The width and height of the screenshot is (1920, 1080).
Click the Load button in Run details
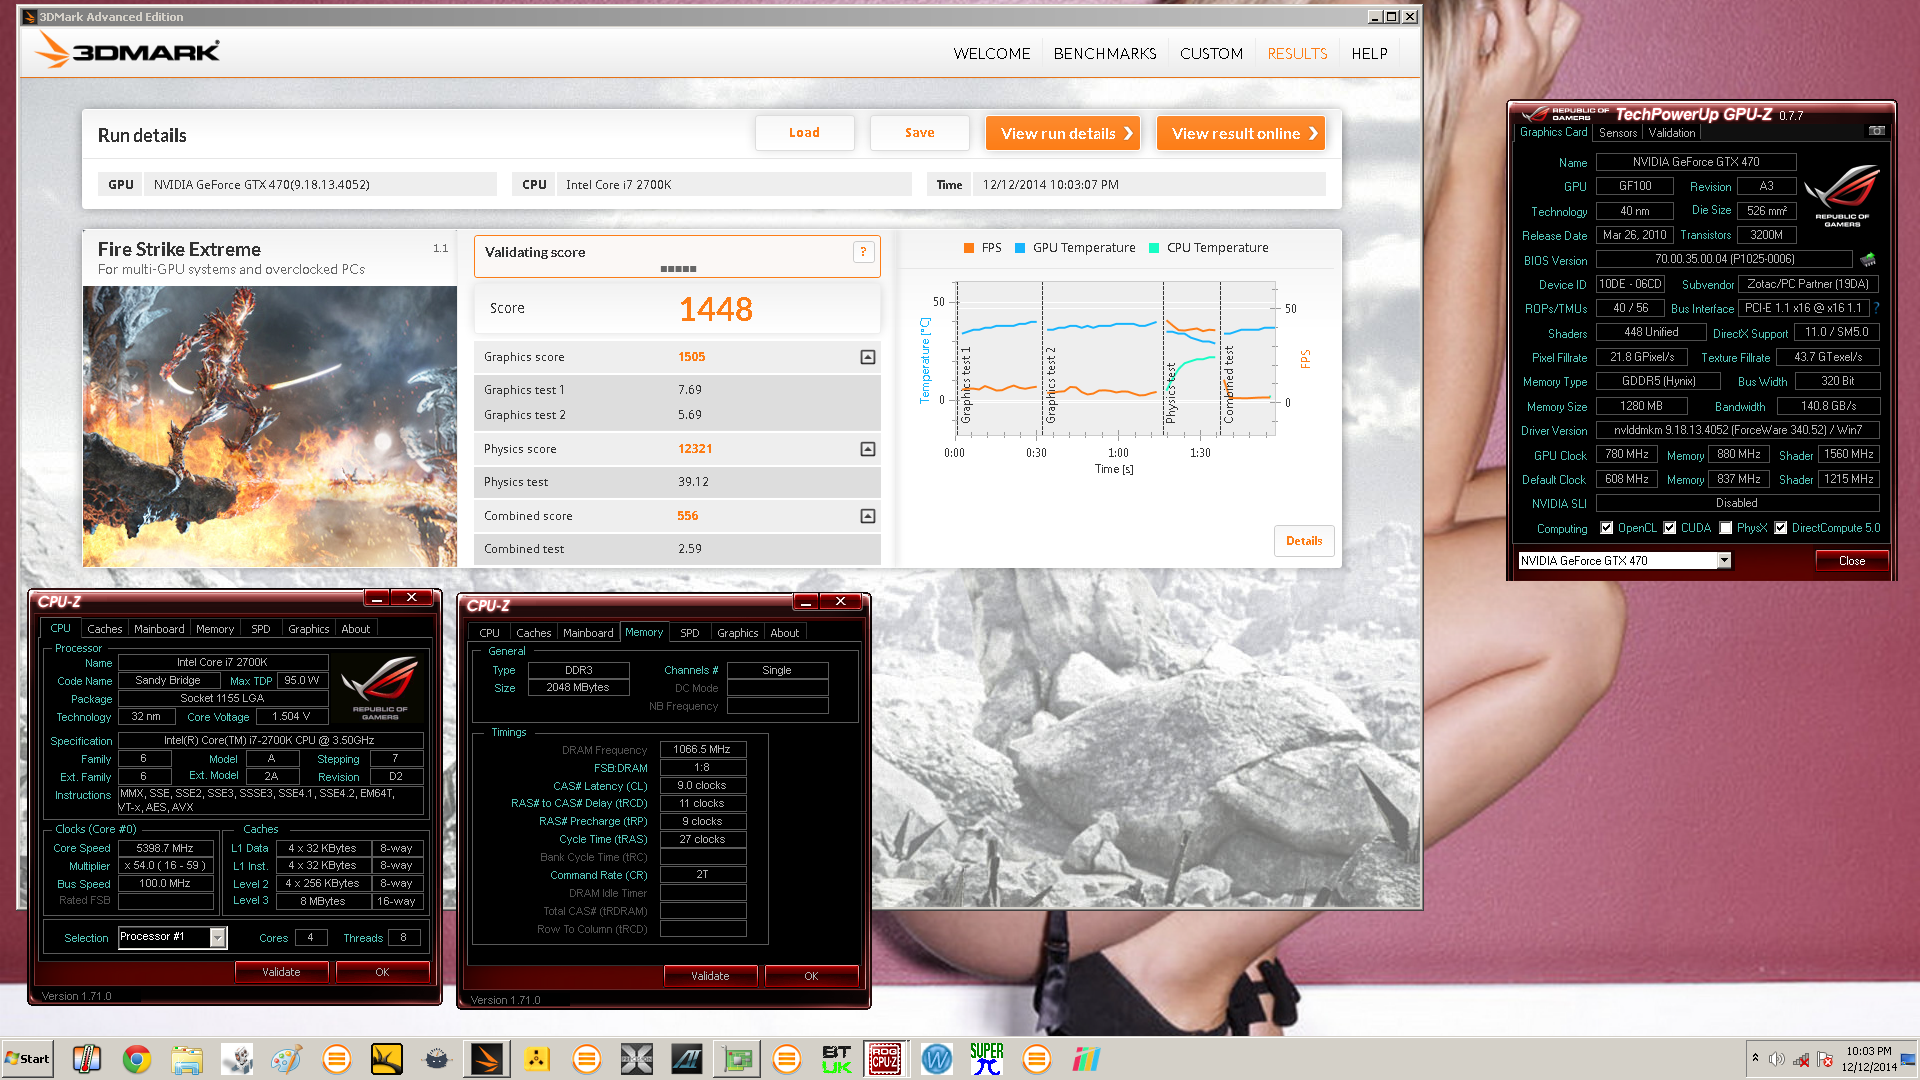(x=804, y=133)
